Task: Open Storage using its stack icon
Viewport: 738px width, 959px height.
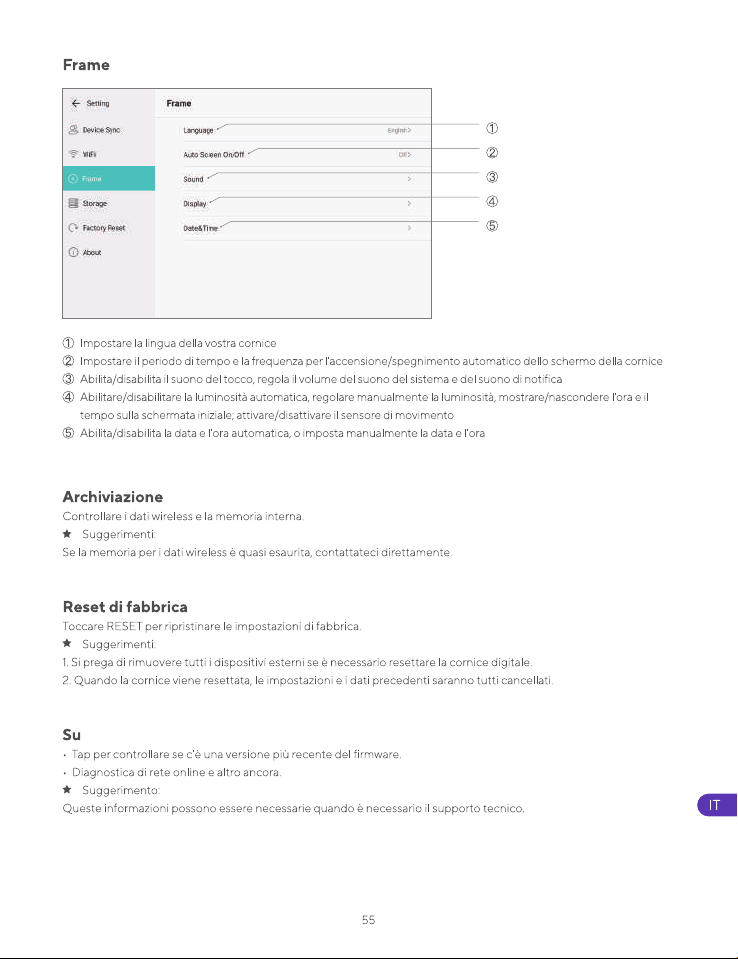Action: [73, 203]
